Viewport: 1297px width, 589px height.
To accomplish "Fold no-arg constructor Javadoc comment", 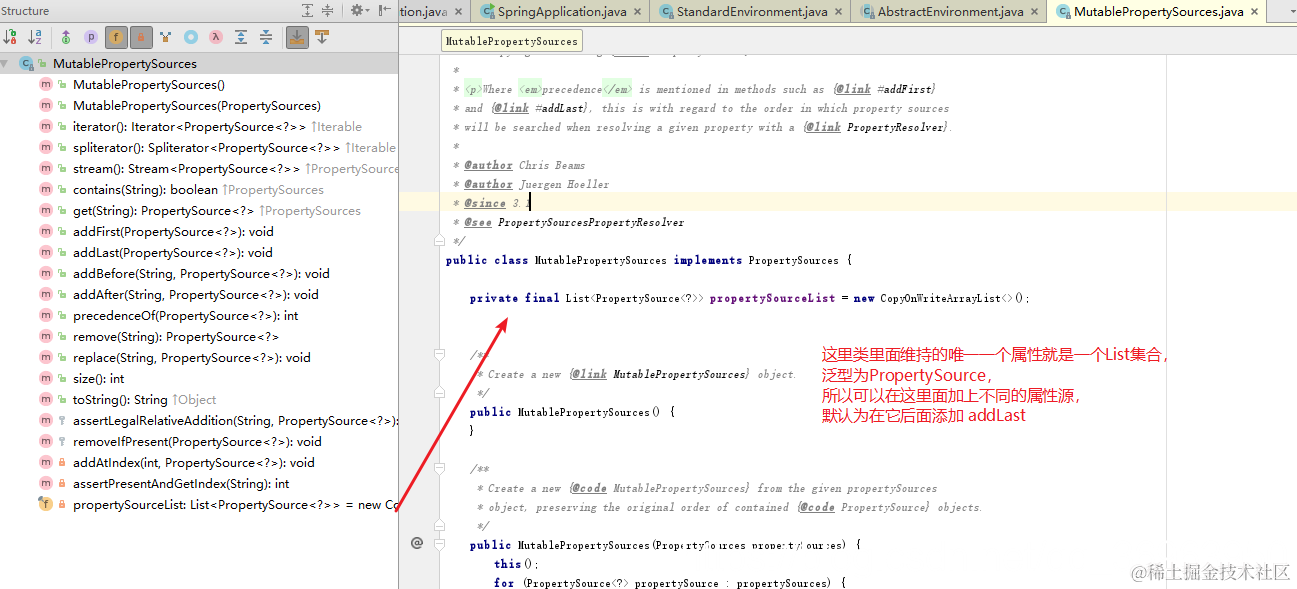I will point(438,355).
